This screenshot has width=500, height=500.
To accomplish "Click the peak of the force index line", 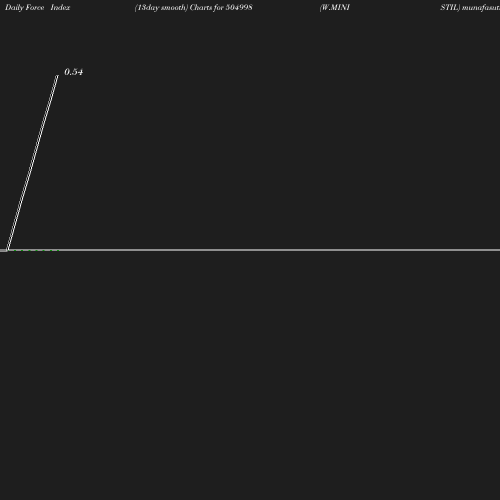I will [x=57, y=76].
